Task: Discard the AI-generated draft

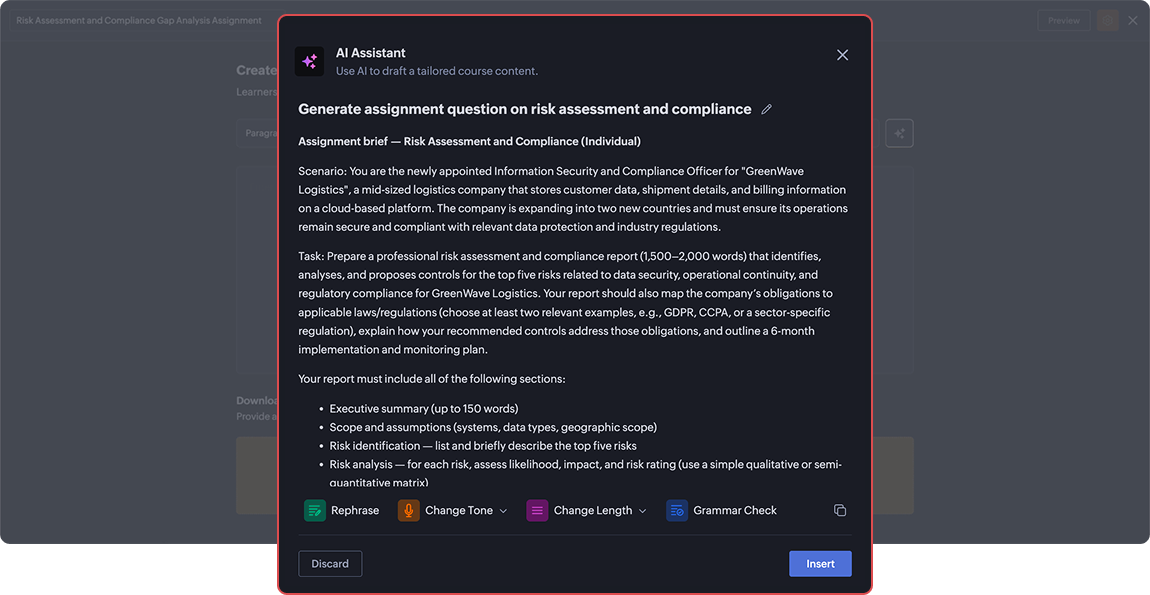Action: (330, 563)
